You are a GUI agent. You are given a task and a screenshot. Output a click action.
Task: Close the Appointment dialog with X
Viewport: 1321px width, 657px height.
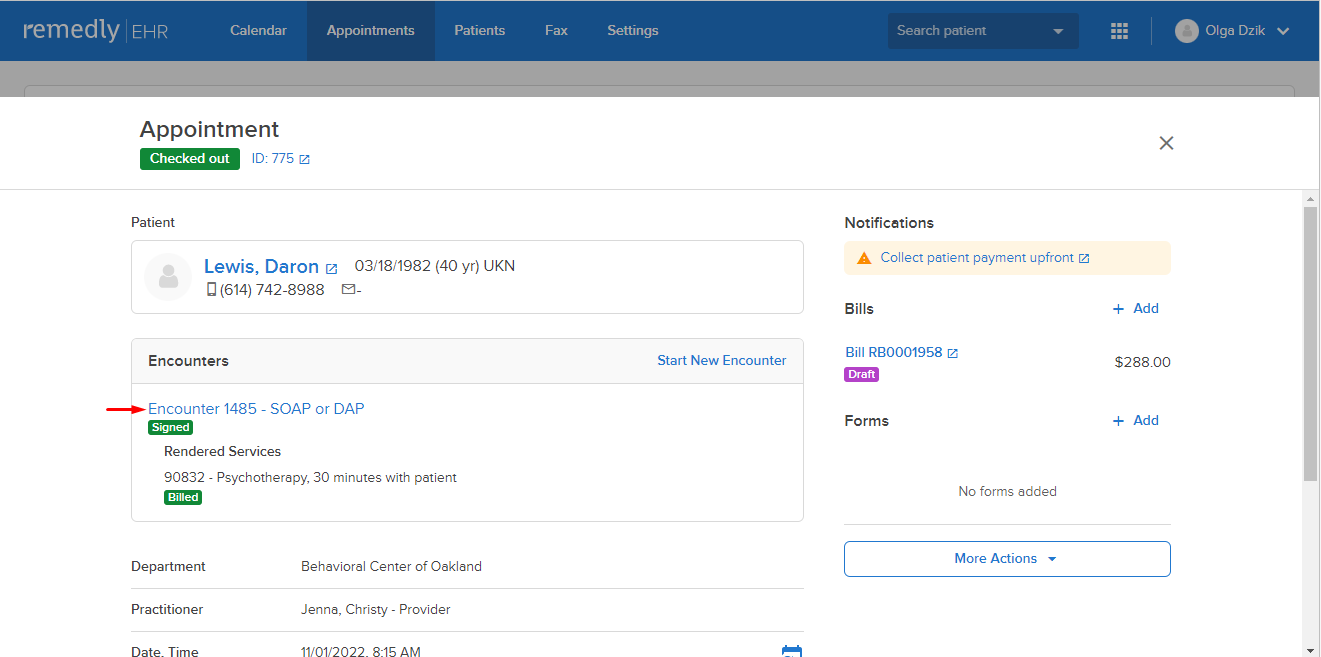pos(1166,143)
